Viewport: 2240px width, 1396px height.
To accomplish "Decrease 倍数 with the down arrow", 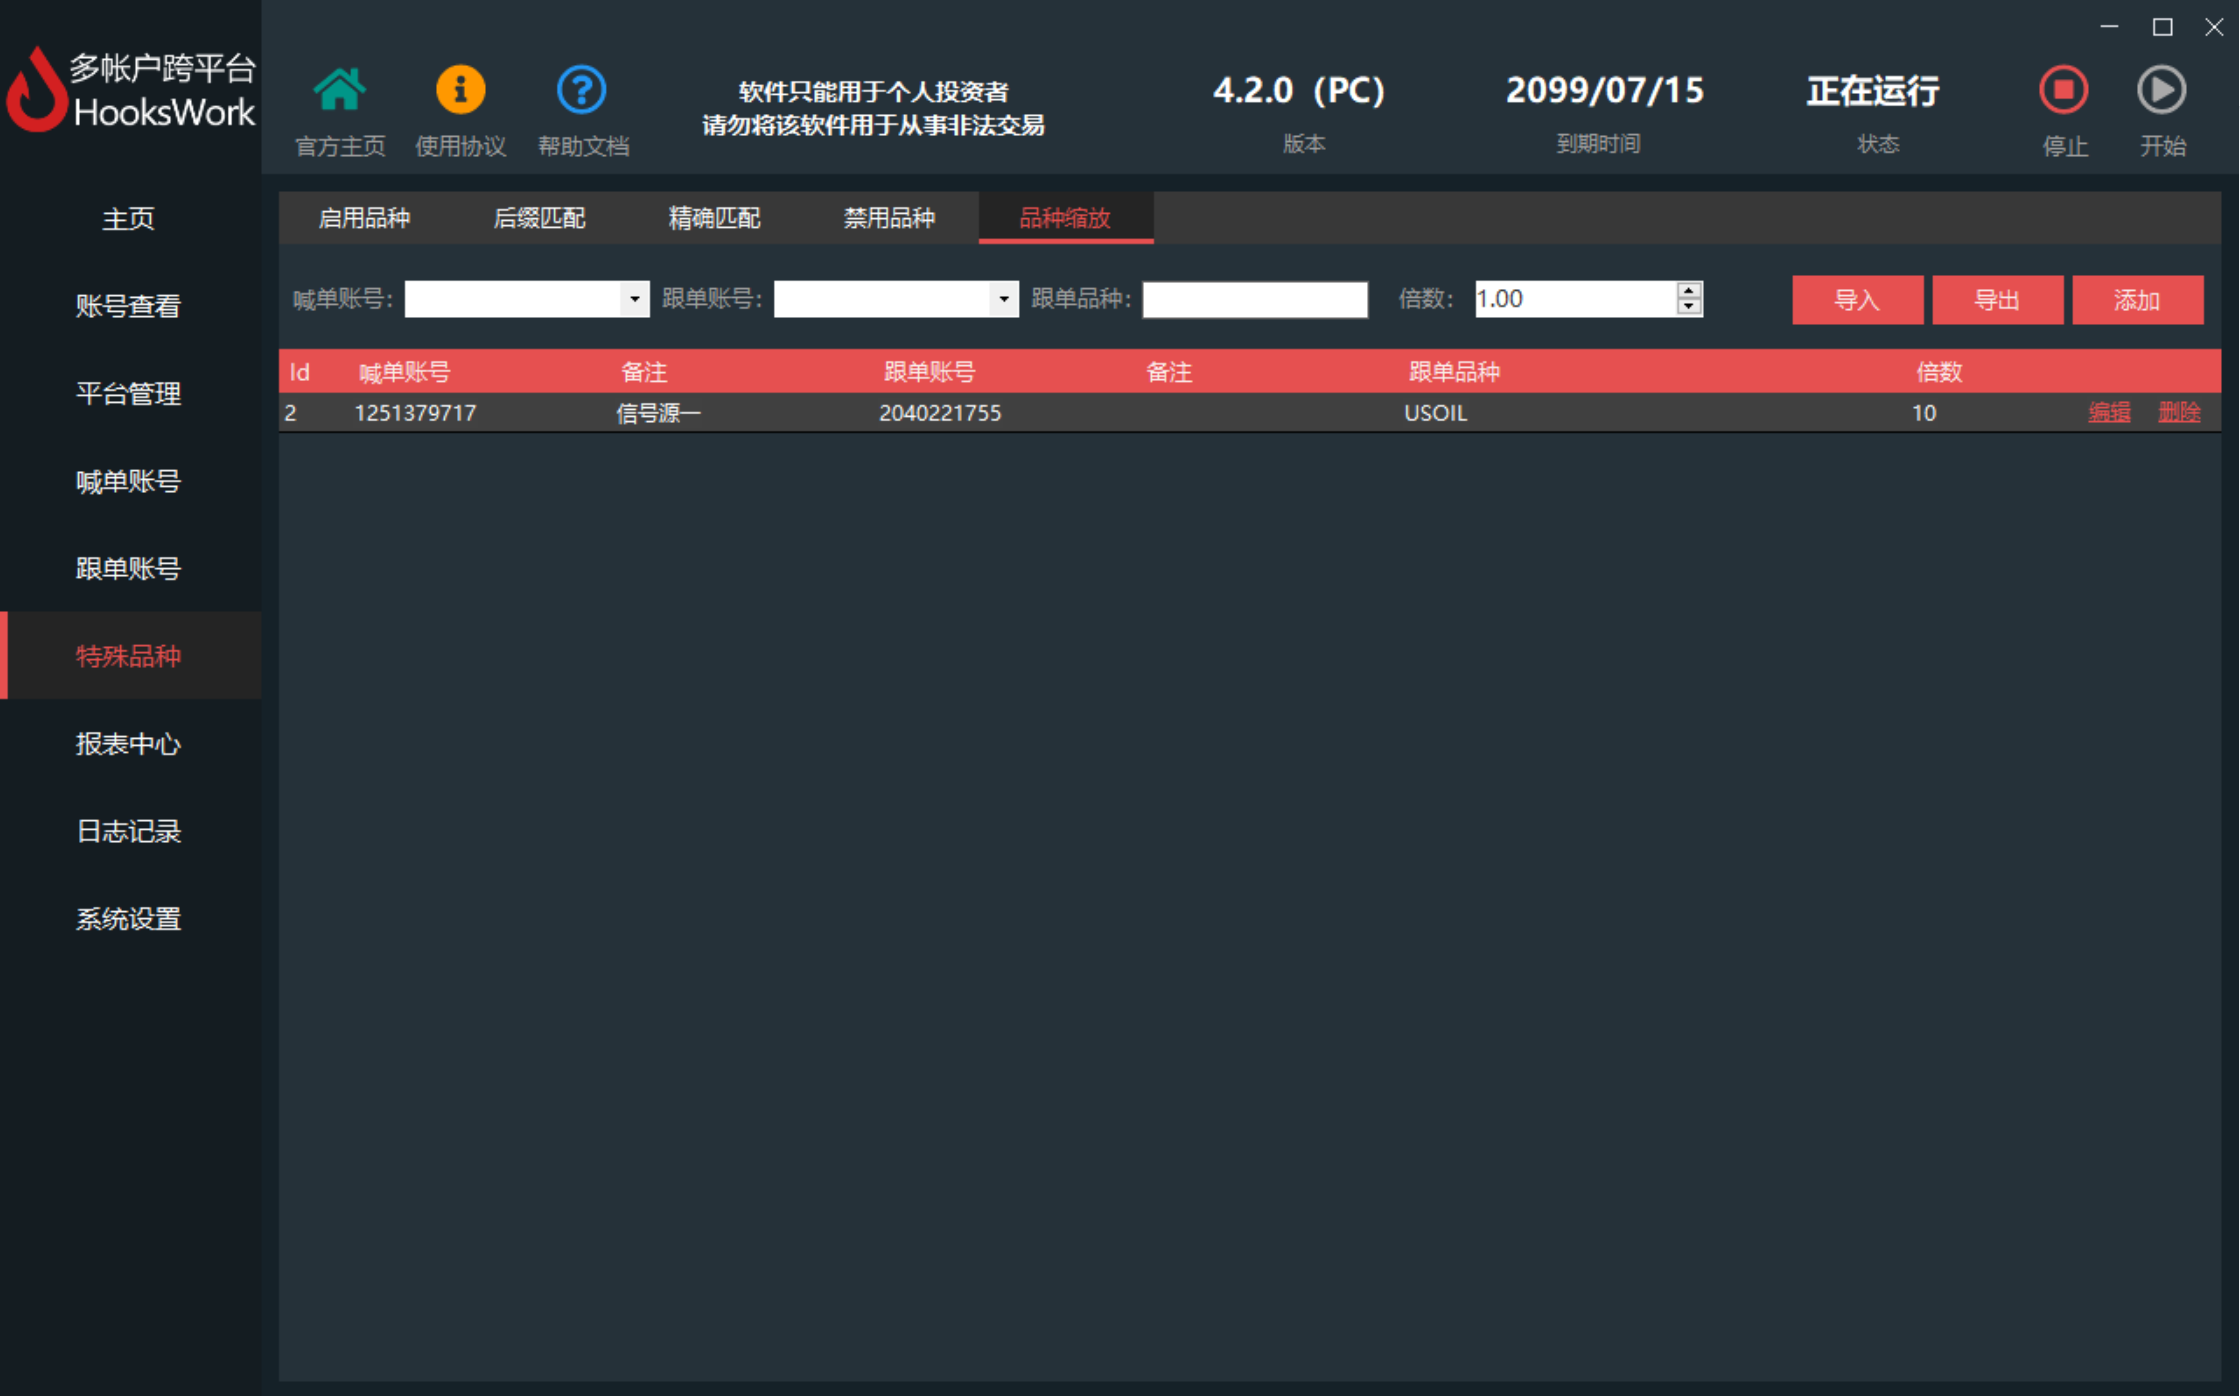I will point(1689,307).
